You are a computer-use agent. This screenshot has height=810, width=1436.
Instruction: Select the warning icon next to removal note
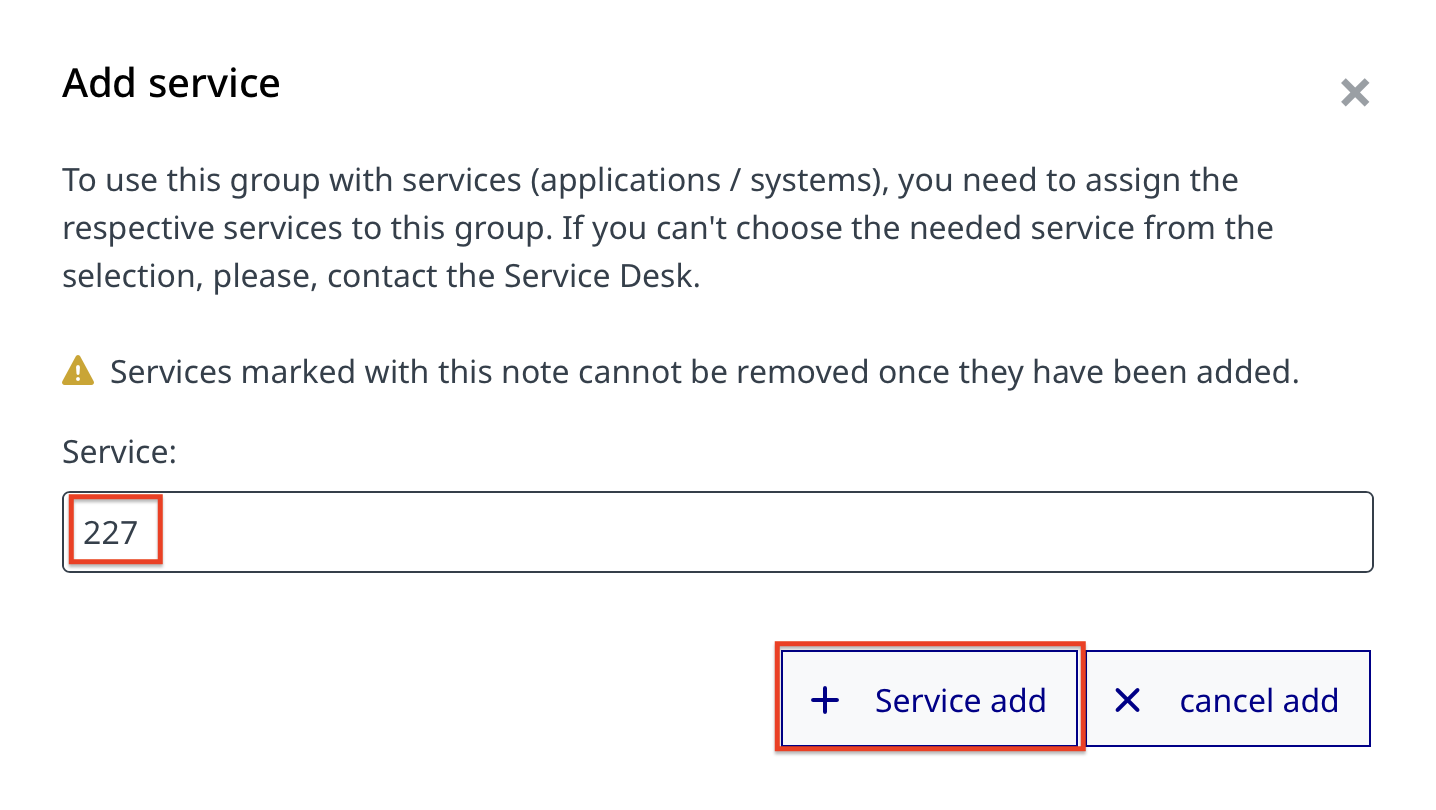[78, 370]
